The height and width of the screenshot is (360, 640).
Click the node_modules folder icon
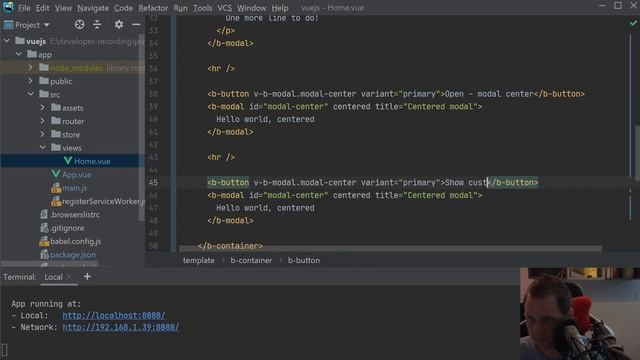coord(44,67)
